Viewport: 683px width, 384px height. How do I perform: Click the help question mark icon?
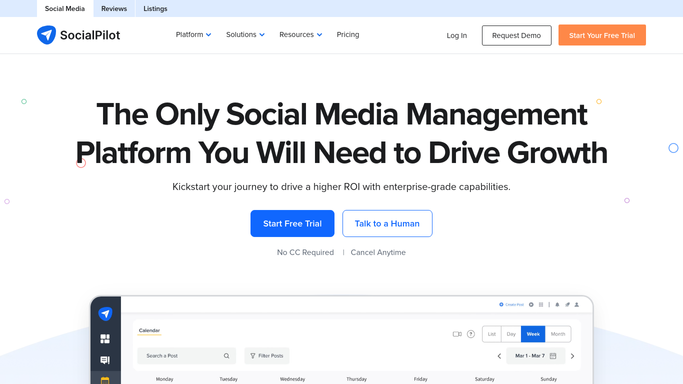(x=471, y=334)
